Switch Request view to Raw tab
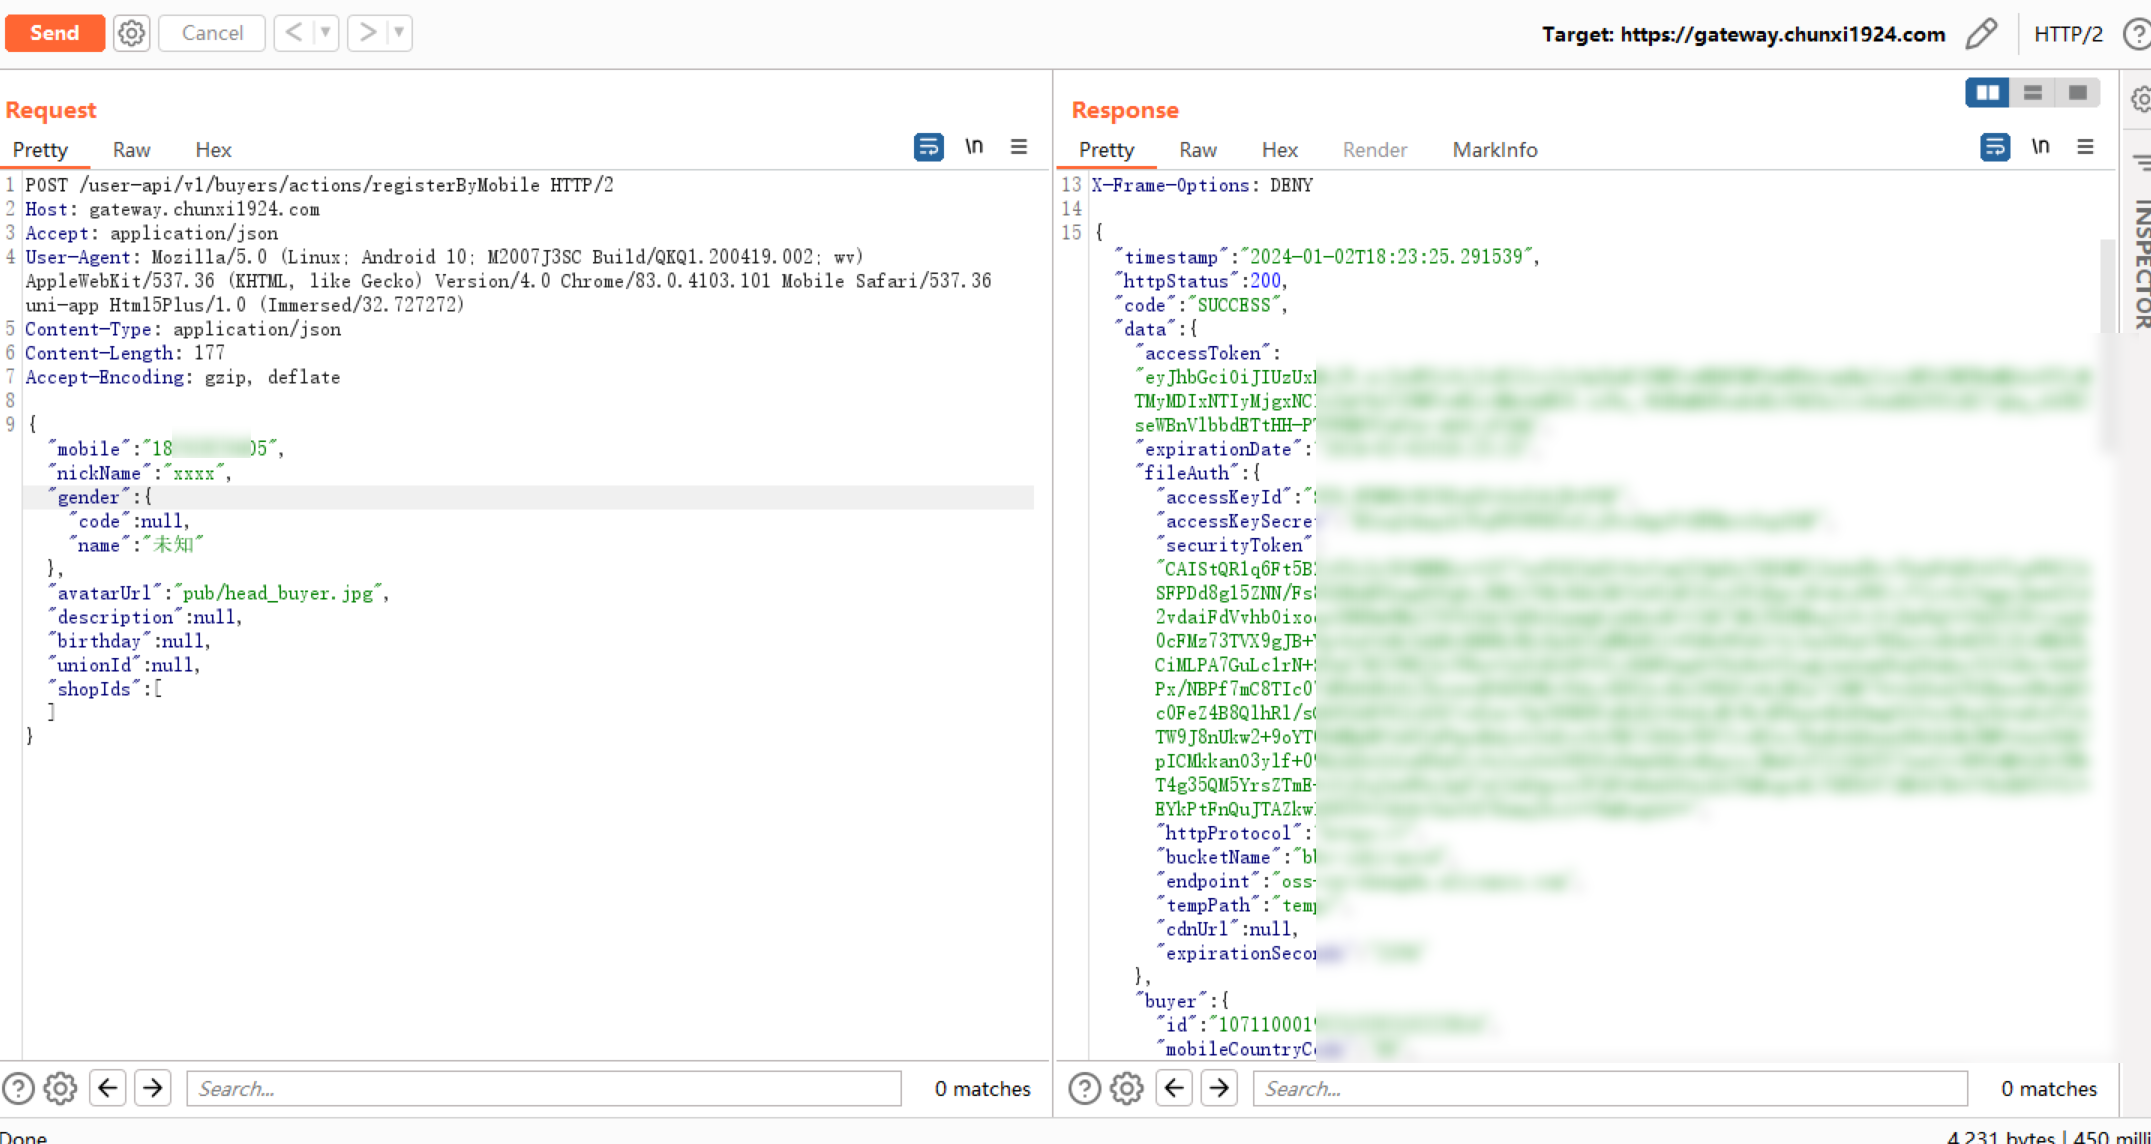Screen dimensions: 2151x1144 (131, 150)
